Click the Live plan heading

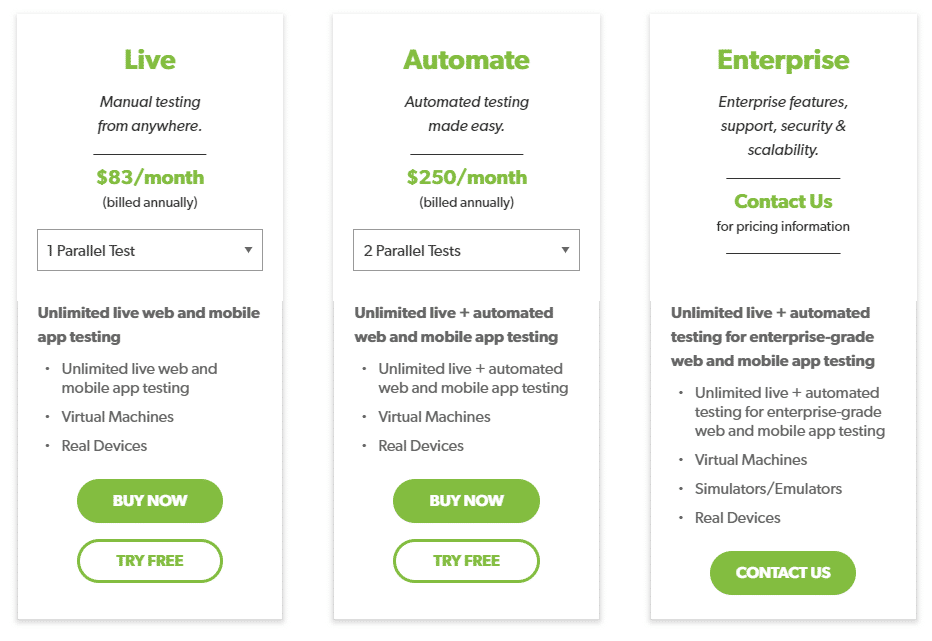pyautogui.click(x=149, y=59)
